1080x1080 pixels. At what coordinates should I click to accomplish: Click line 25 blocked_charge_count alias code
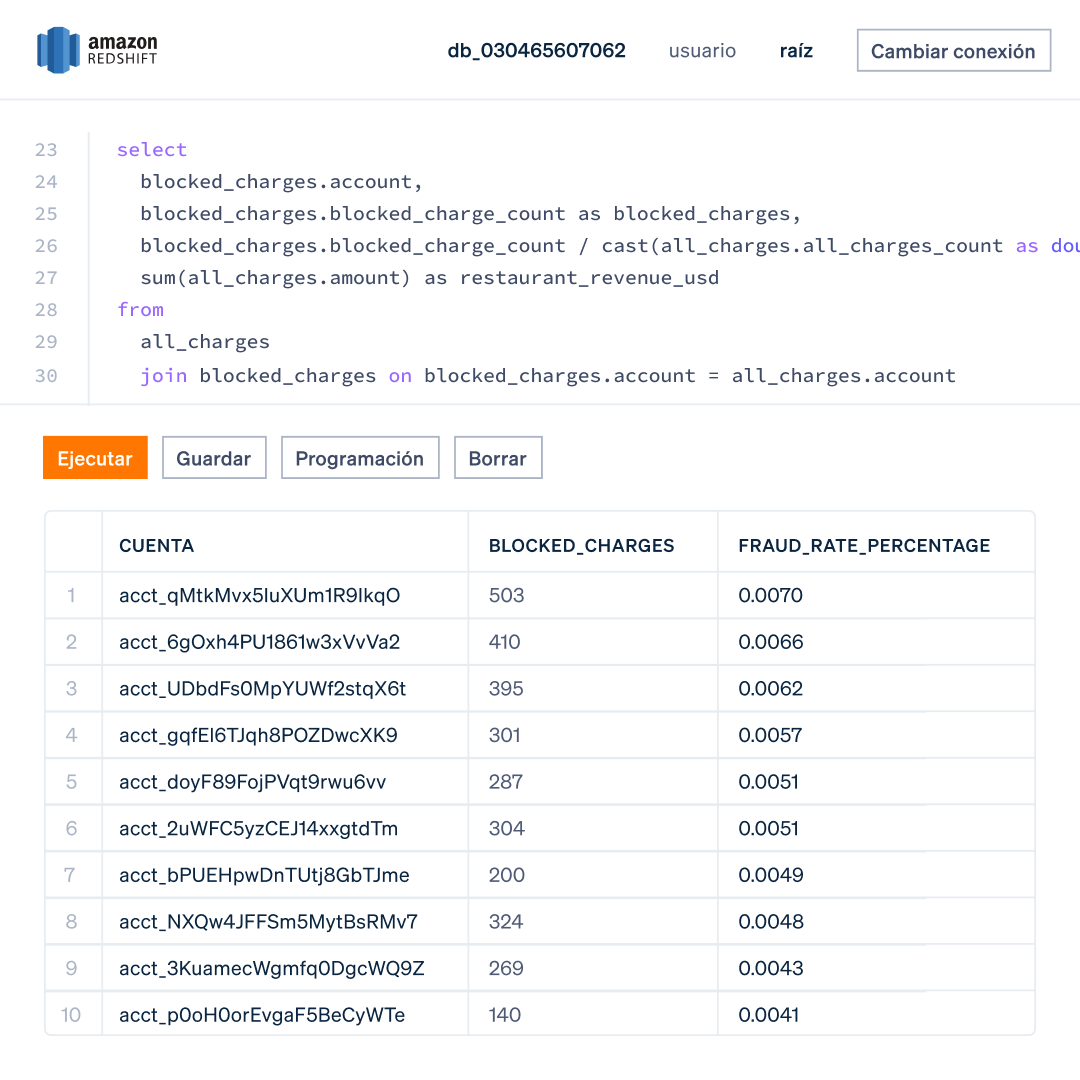(470, 214)
